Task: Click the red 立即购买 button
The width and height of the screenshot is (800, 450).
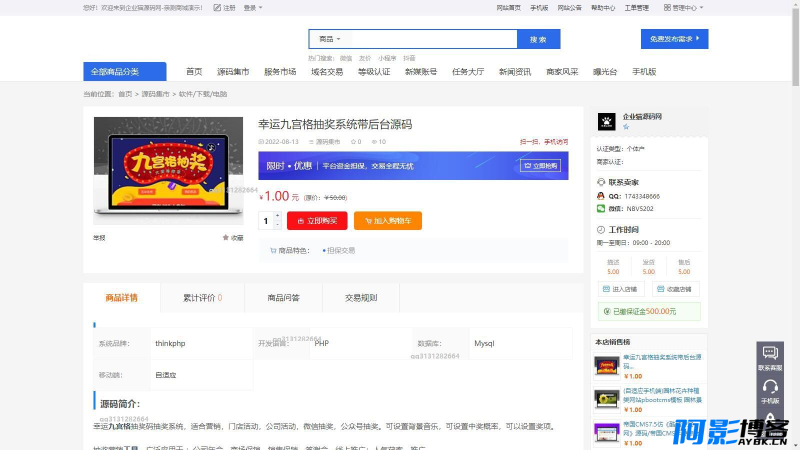Action: (x=317, y=221)
